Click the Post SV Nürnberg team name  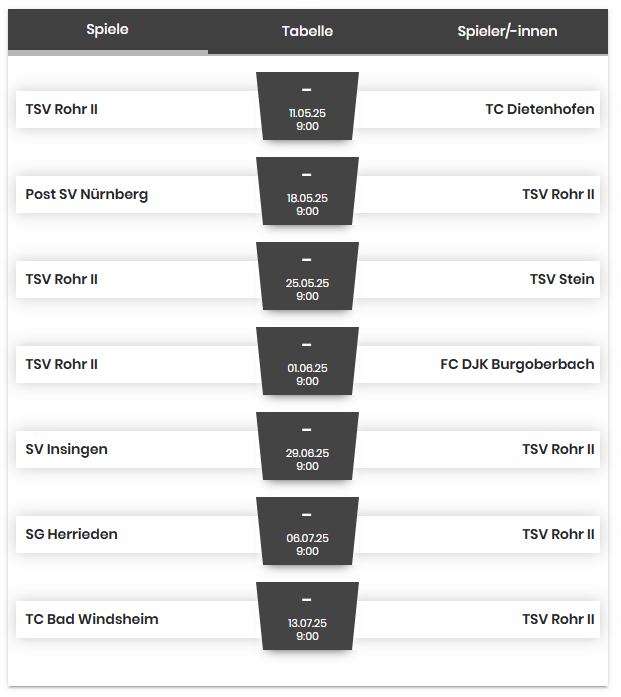[x=87, y=194]
